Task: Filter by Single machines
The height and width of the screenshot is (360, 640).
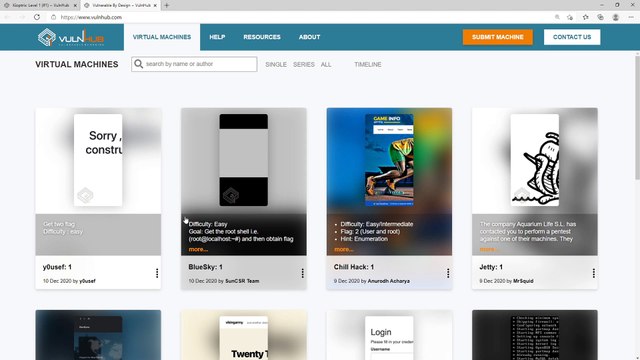Action: click(276, 64)
